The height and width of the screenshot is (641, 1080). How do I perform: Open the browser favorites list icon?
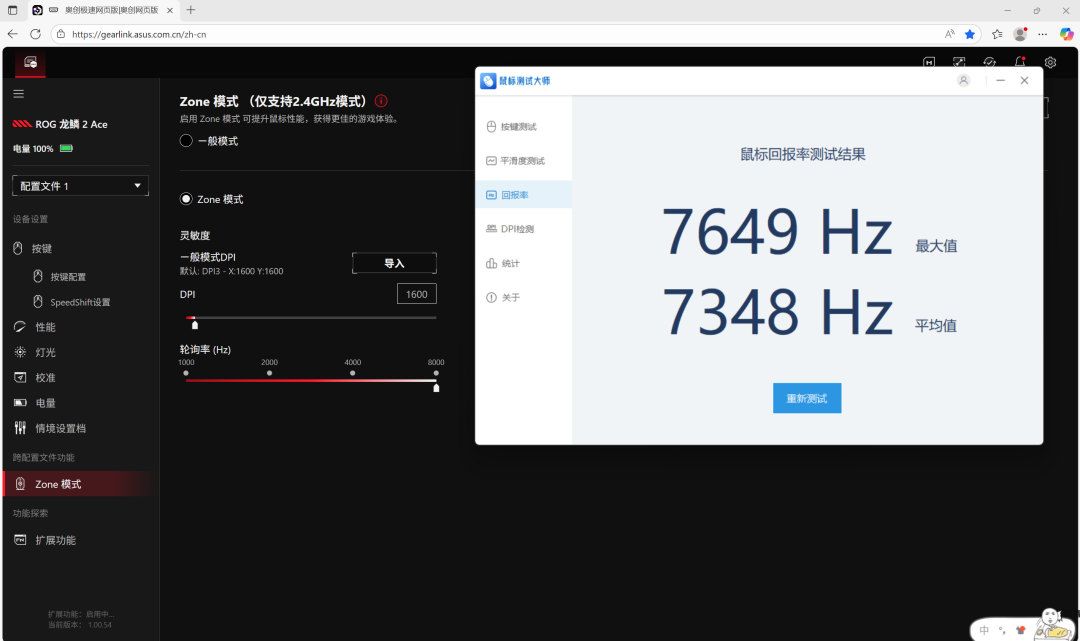pos(997,34)
